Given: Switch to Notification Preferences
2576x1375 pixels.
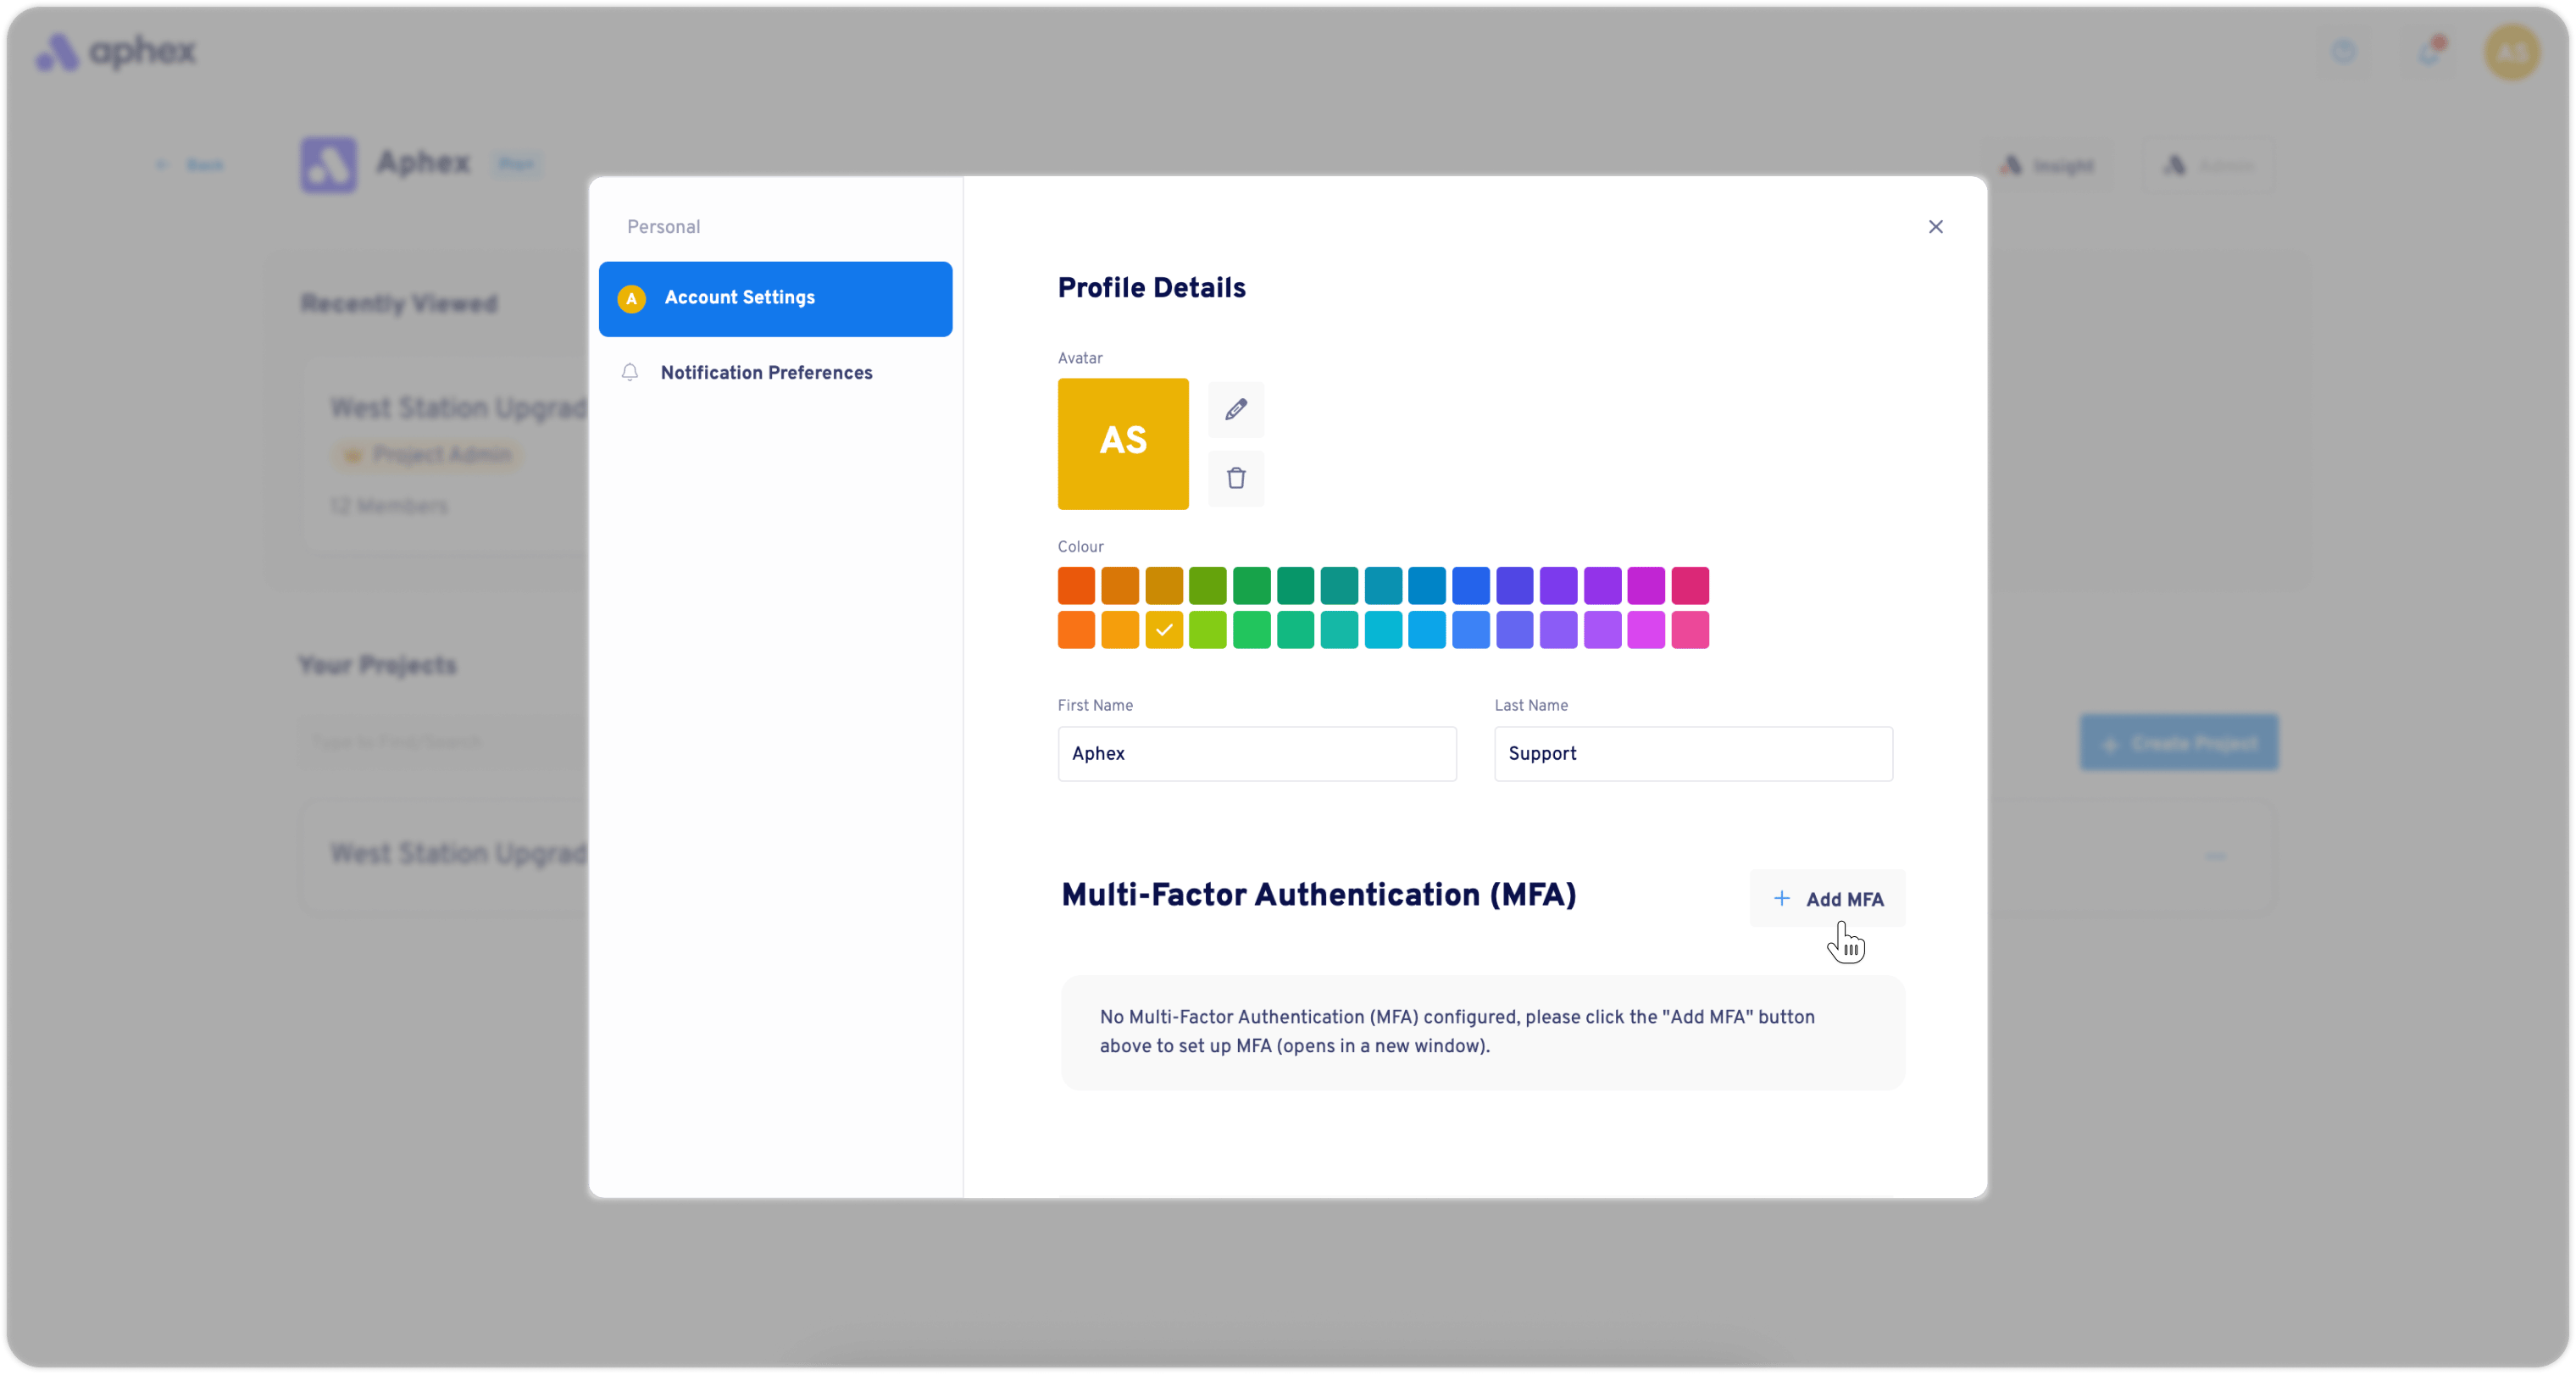Looking at the screenshot, I should tap(765, 373).
